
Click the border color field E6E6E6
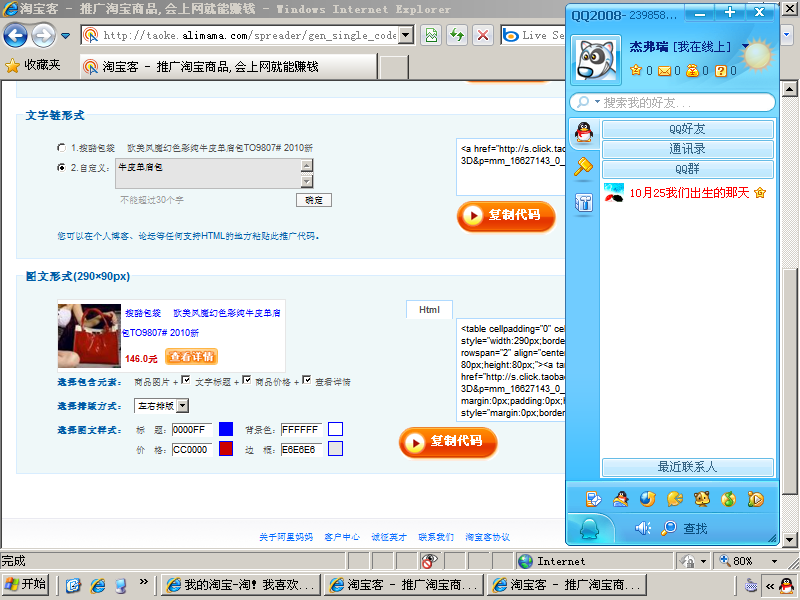(301, 449)
